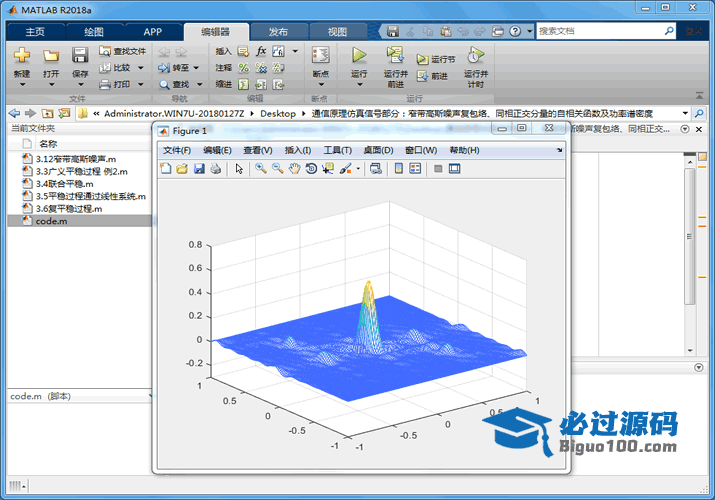Switch to the APP tab

(x=152, y=31)
